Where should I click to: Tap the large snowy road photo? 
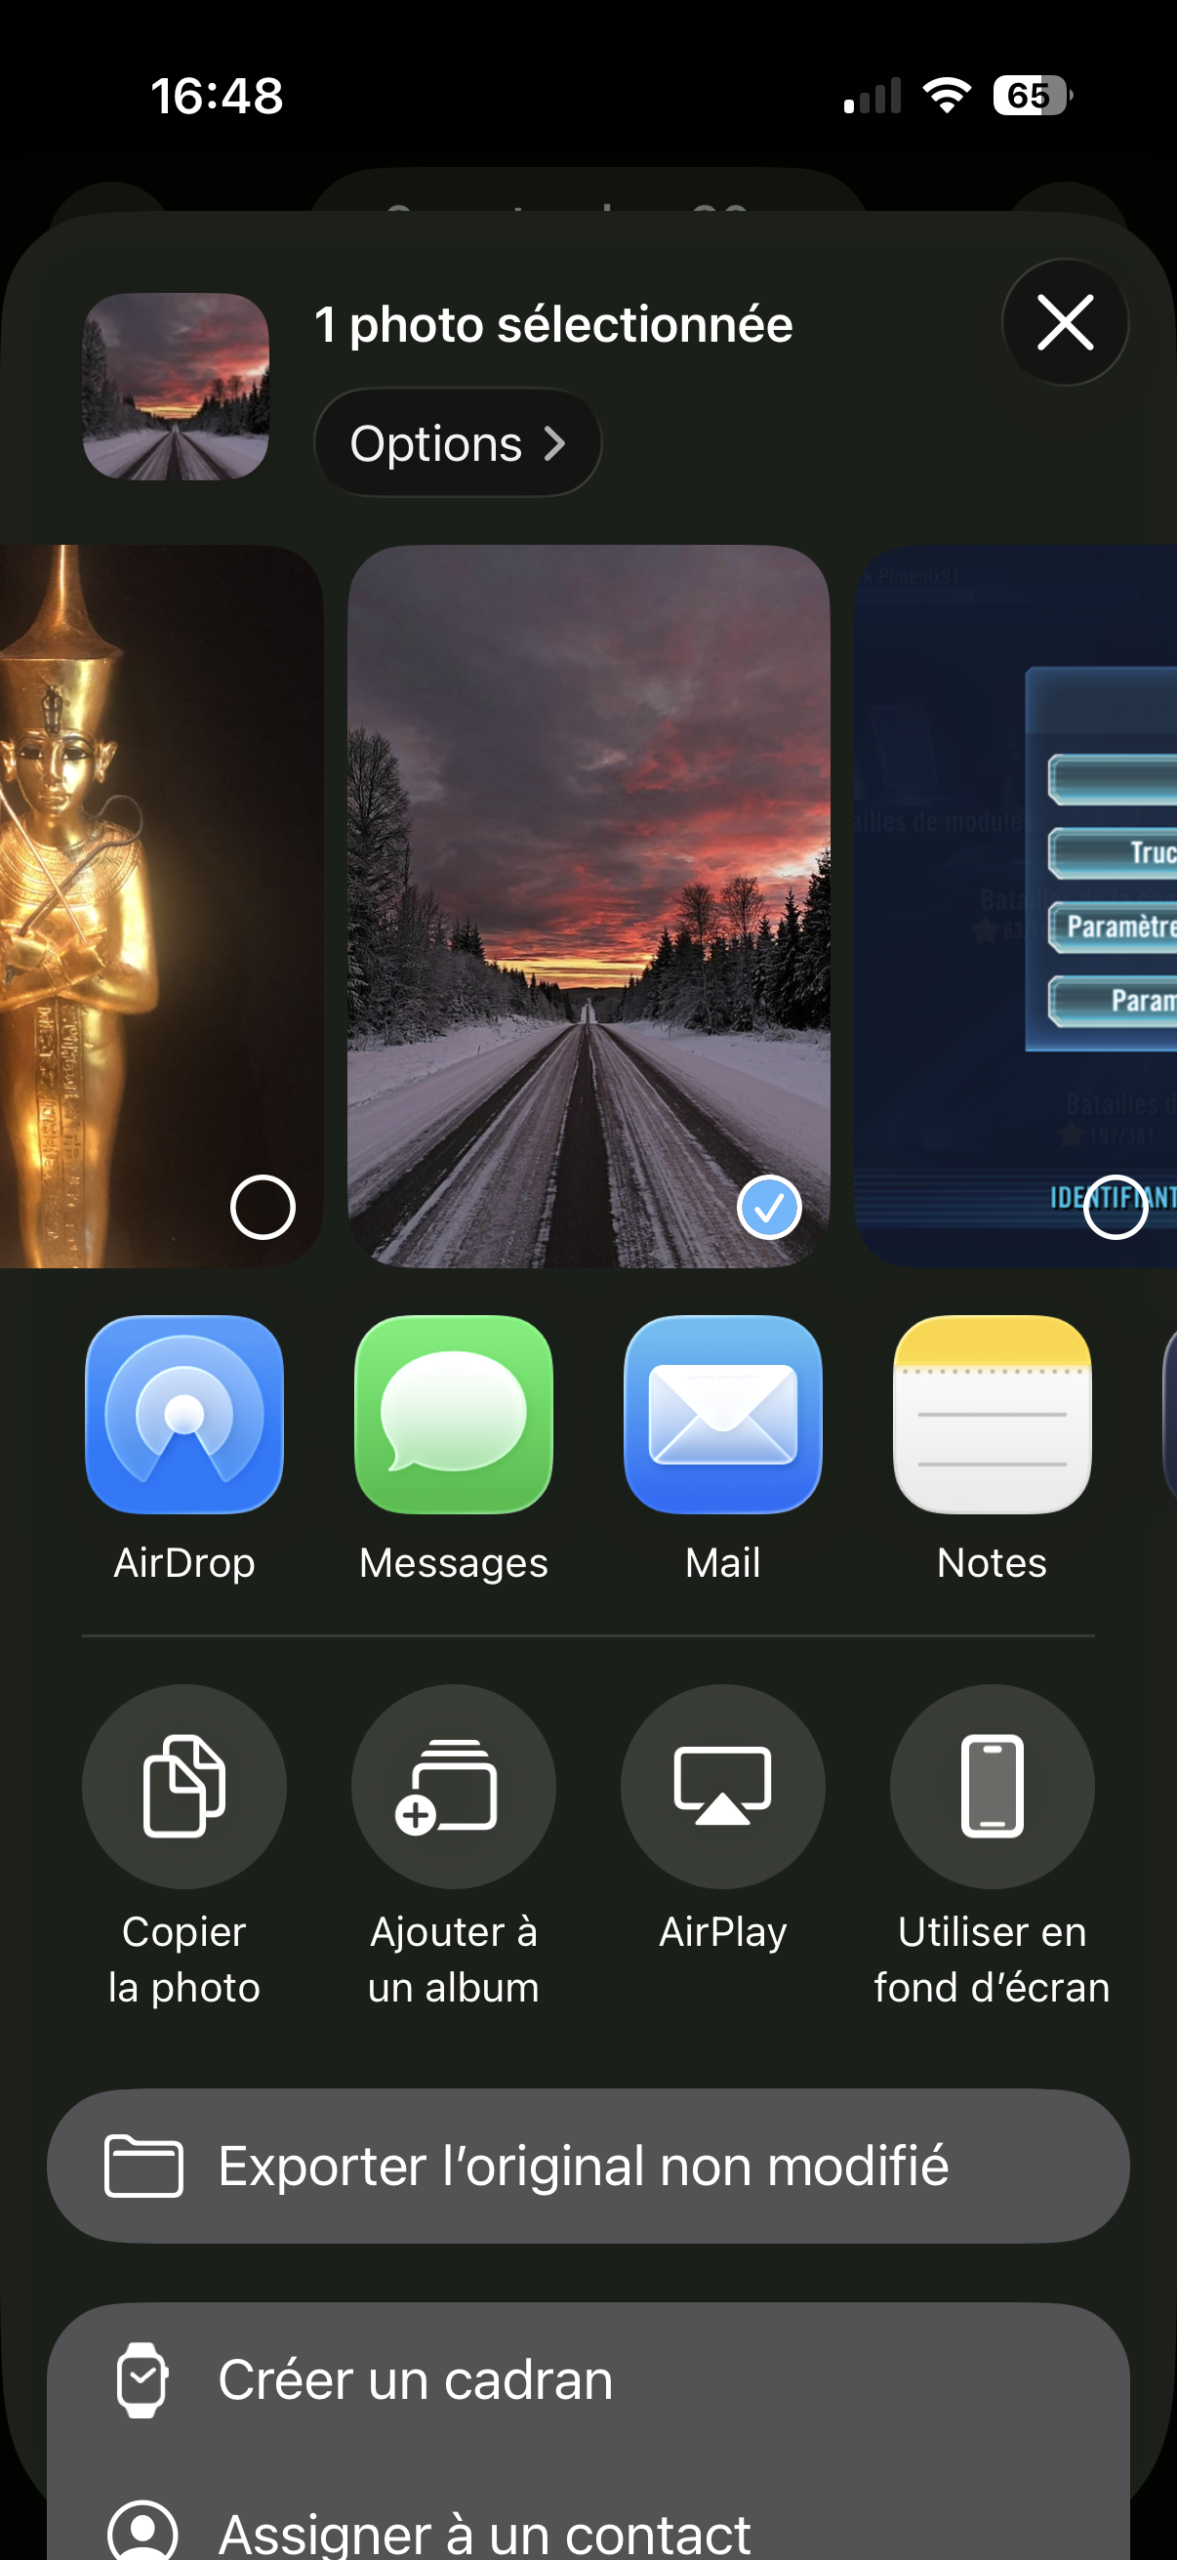pyautogui.click(x=588, y=880)
